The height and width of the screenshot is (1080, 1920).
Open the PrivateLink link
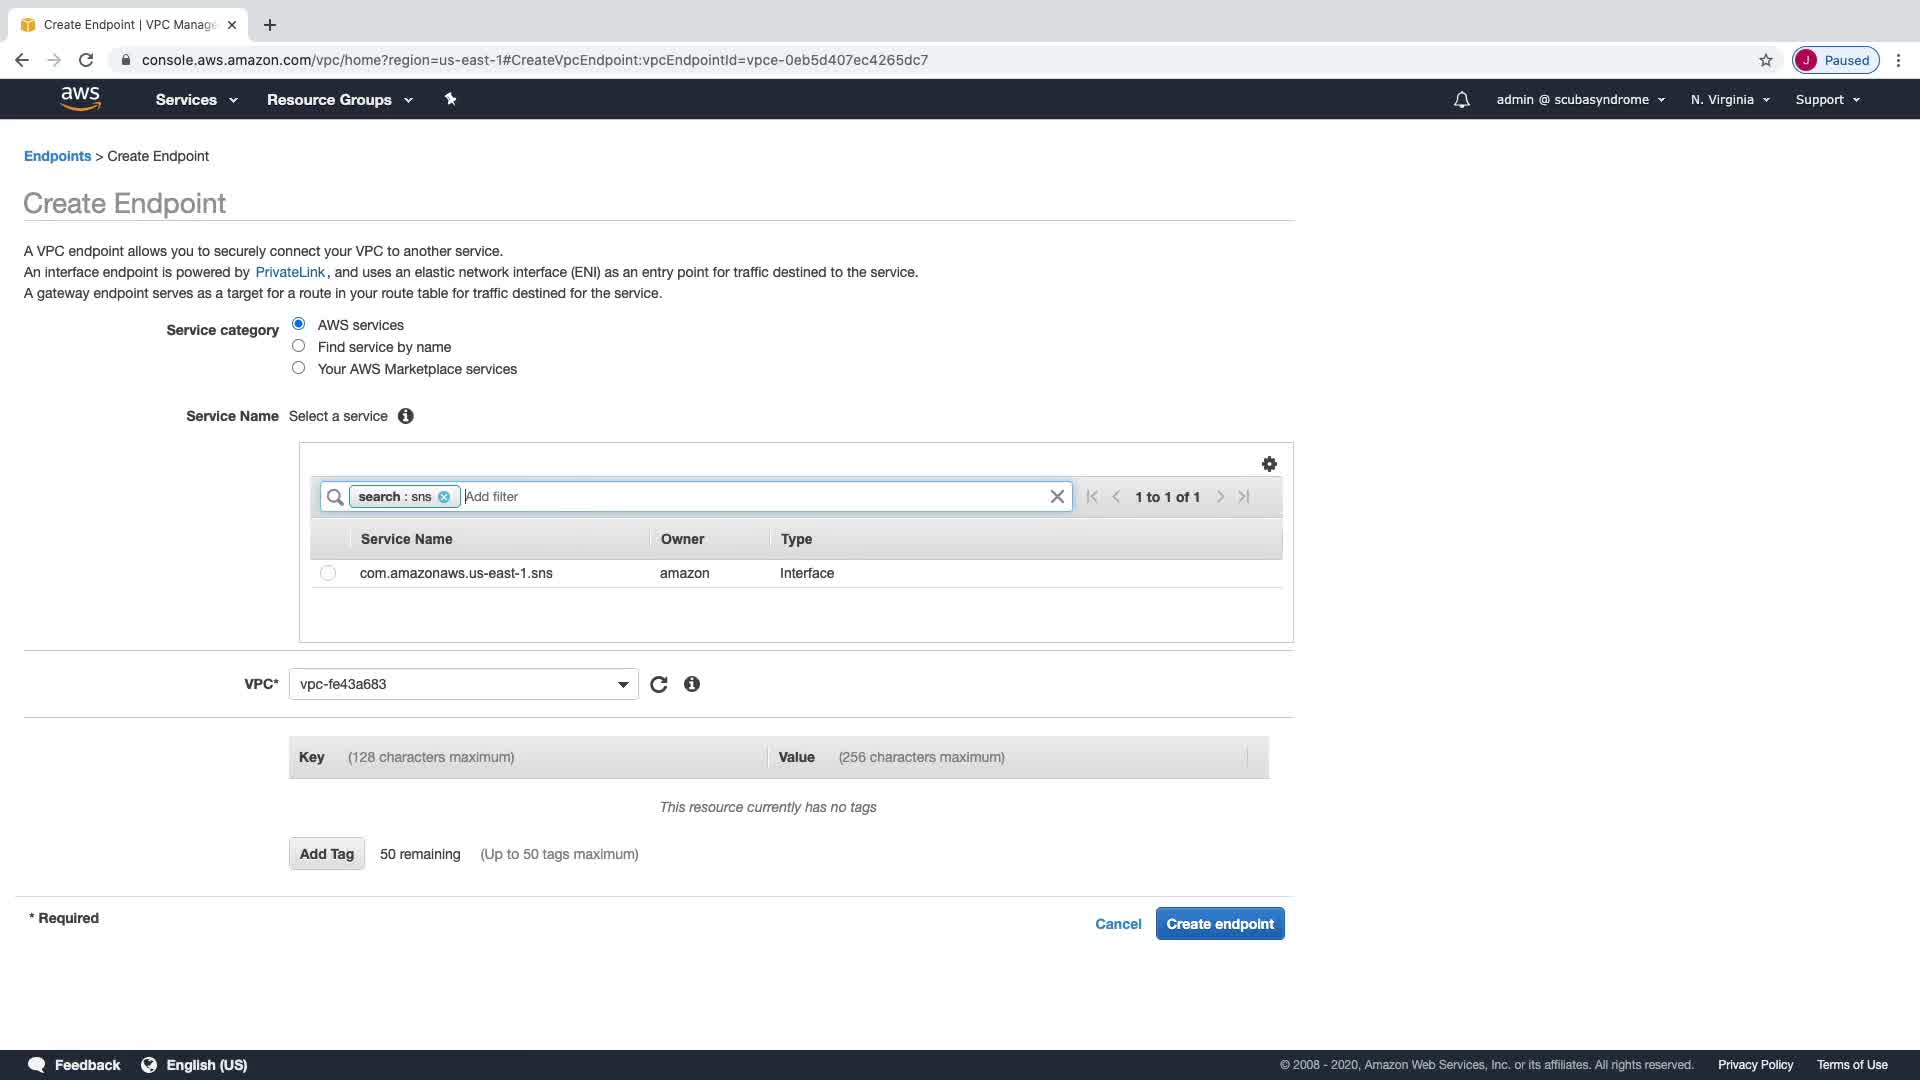[x=289, y=272]
